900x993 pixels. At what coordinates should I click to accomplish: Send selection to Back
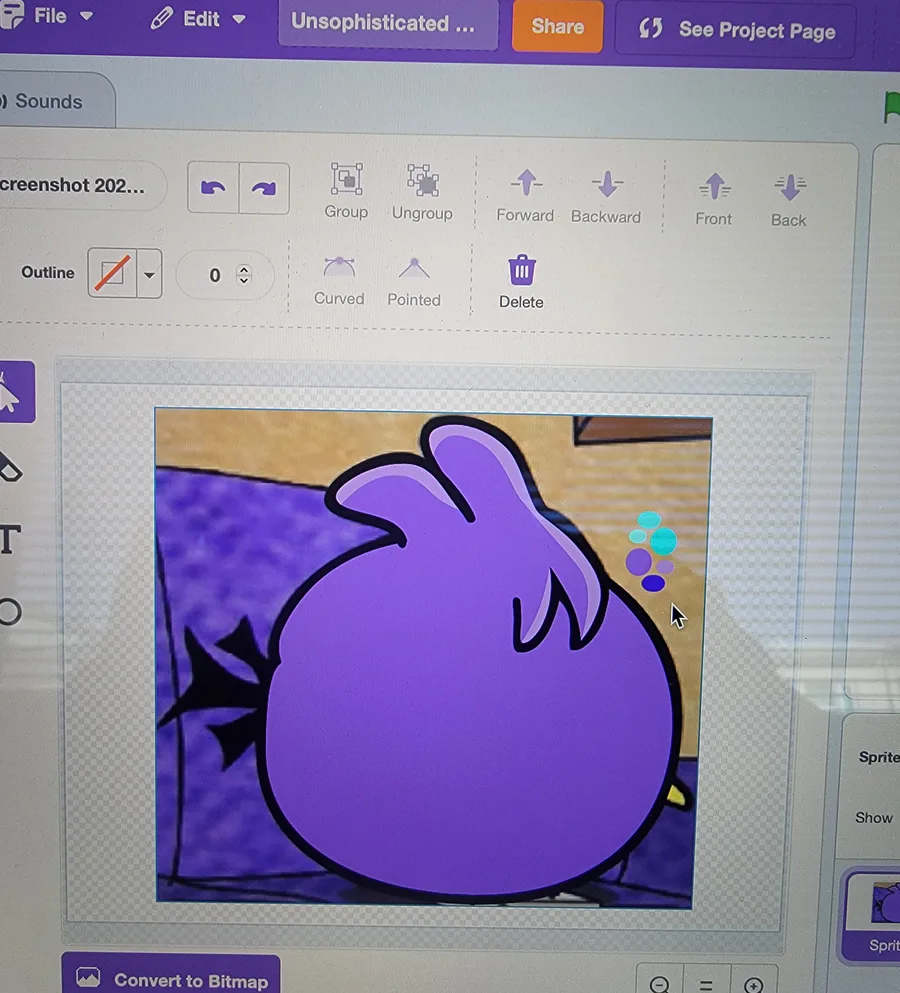click(789, 201)
